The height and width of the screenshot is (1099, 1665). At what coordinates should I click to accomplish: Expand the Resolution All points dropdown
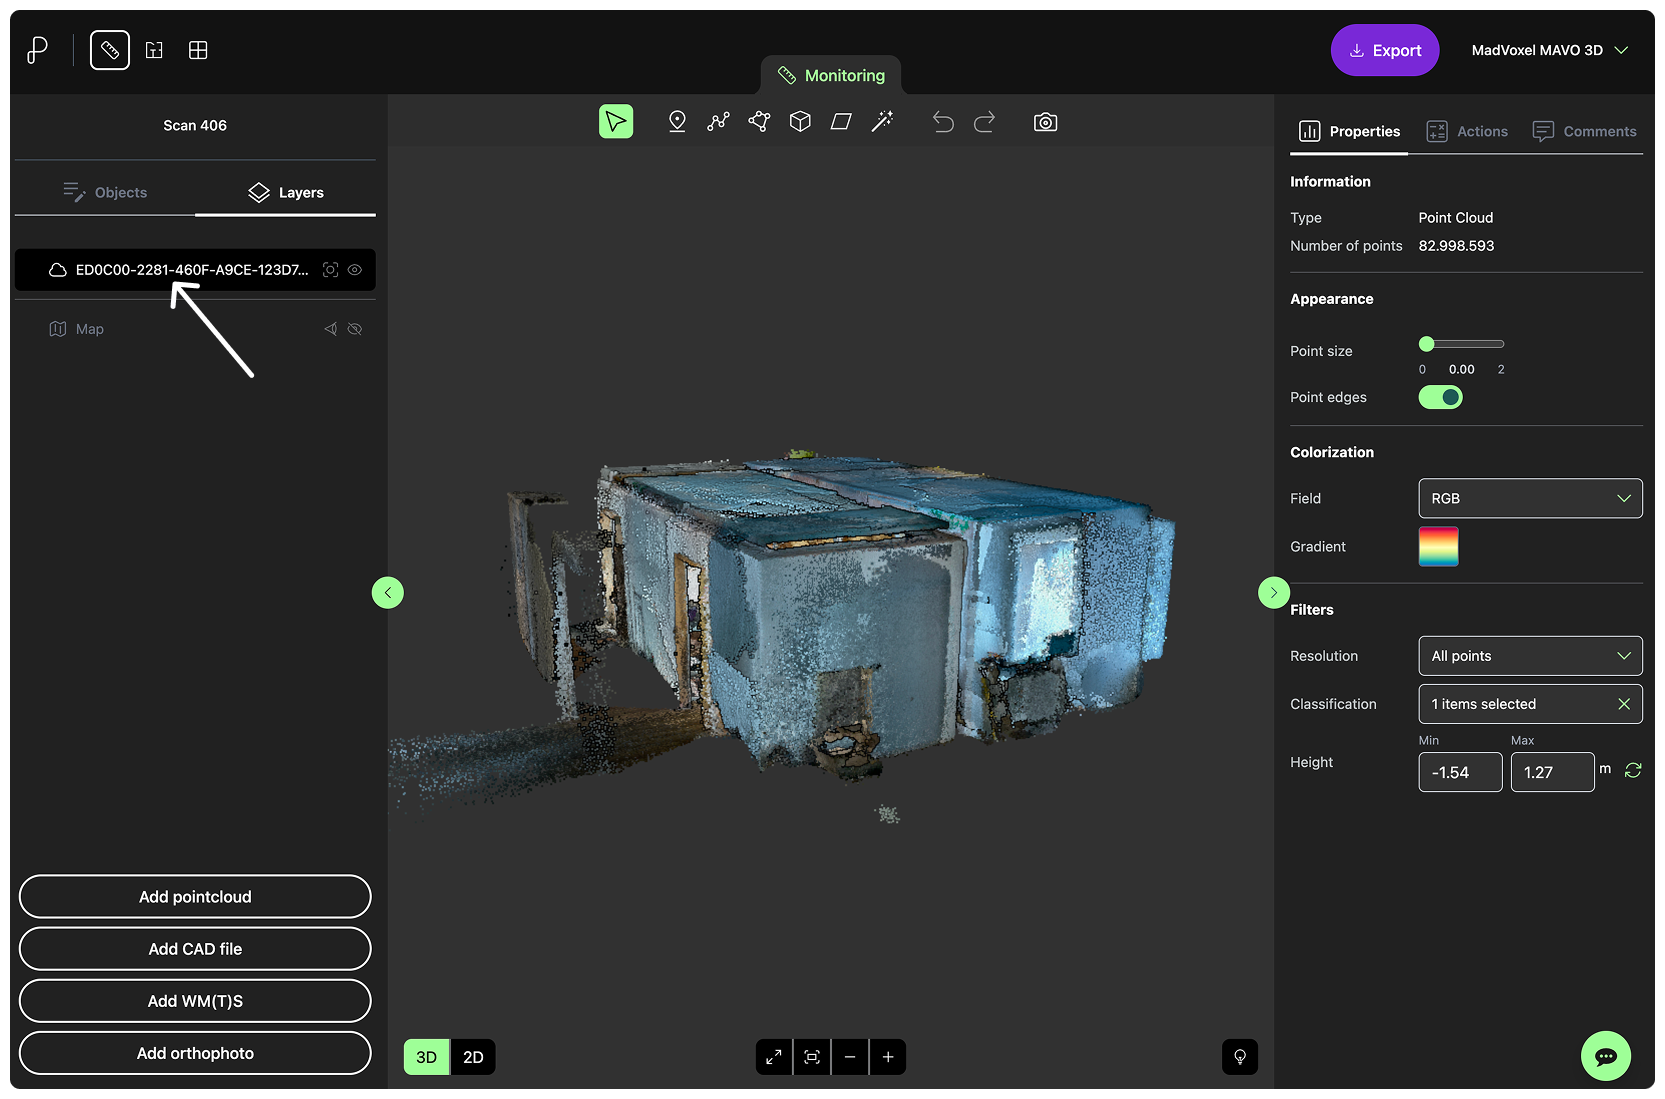[x=1529, y=656]
